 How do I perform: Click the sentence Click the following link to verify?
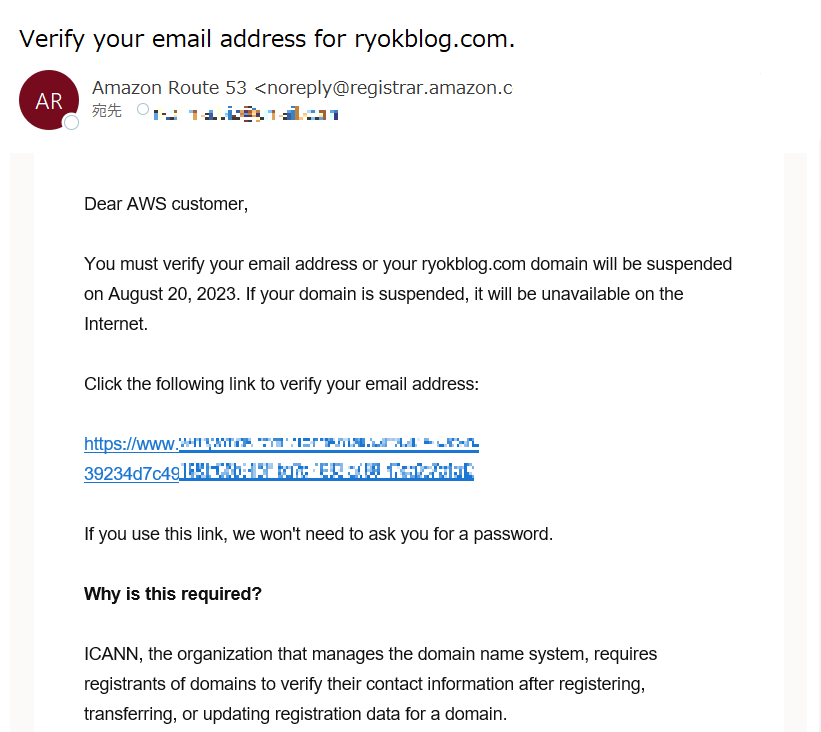pyautogui.click(x=281, y=384)
